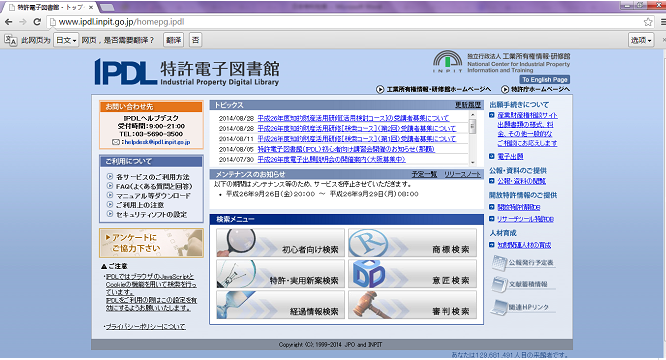Open the 日文 language dropdown
Viewport: 666px width, 360px height.
pos(66,40)
